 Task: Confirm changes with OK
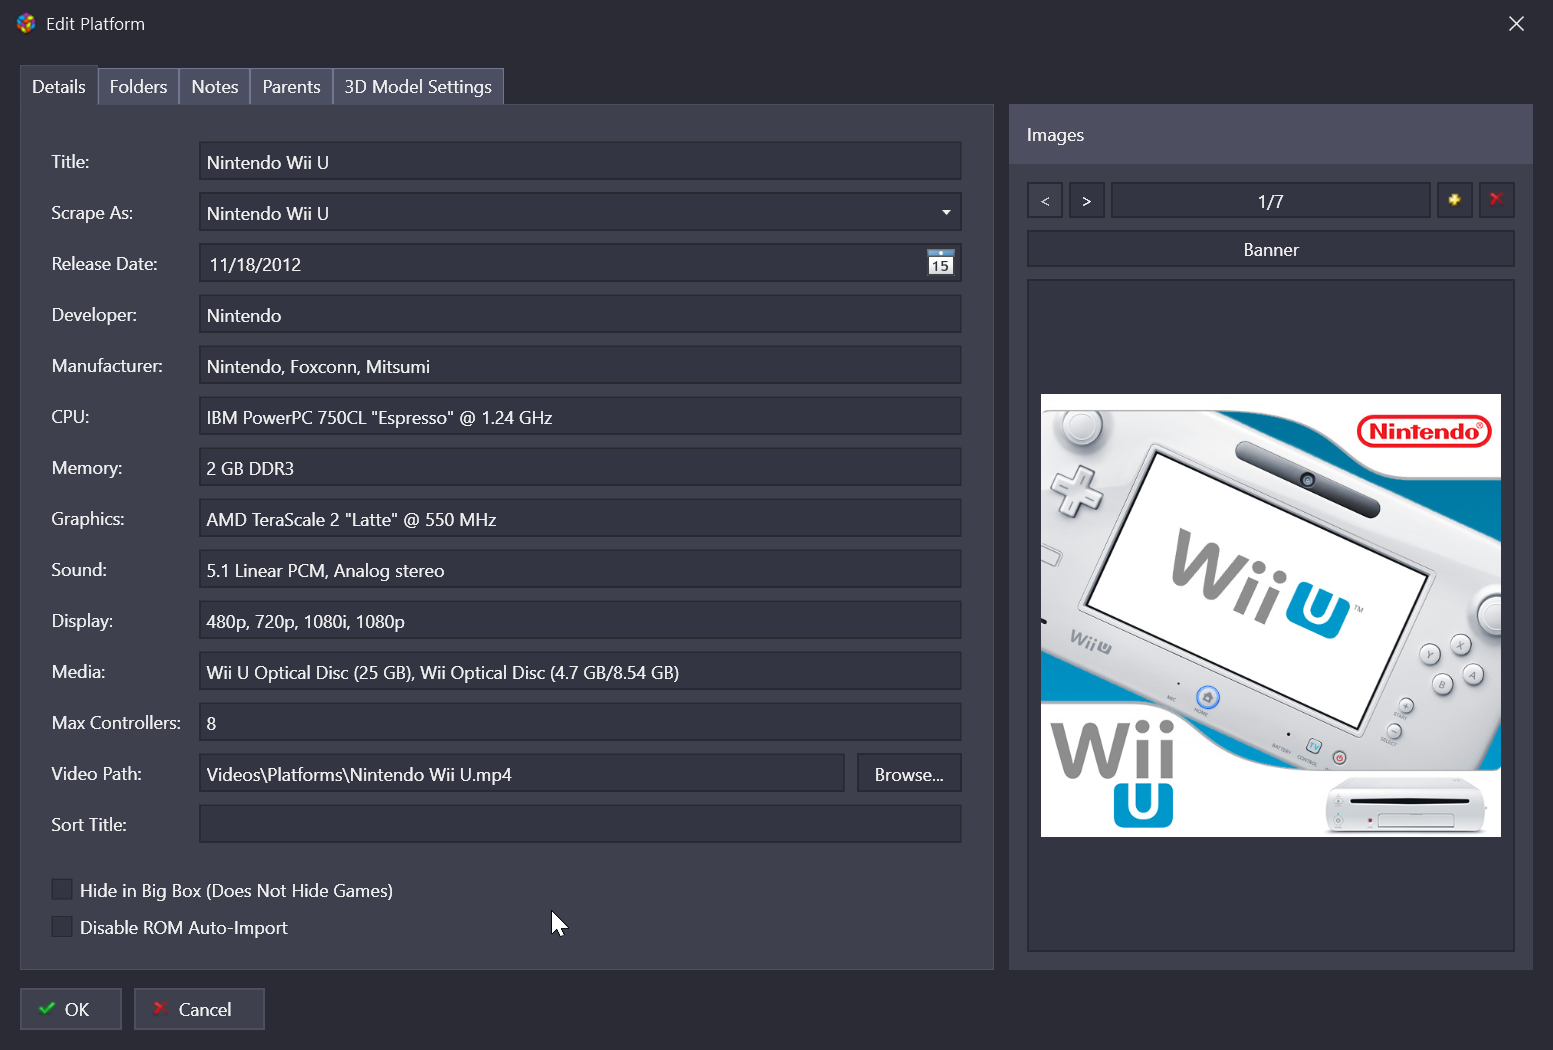tap(70, 1009)
